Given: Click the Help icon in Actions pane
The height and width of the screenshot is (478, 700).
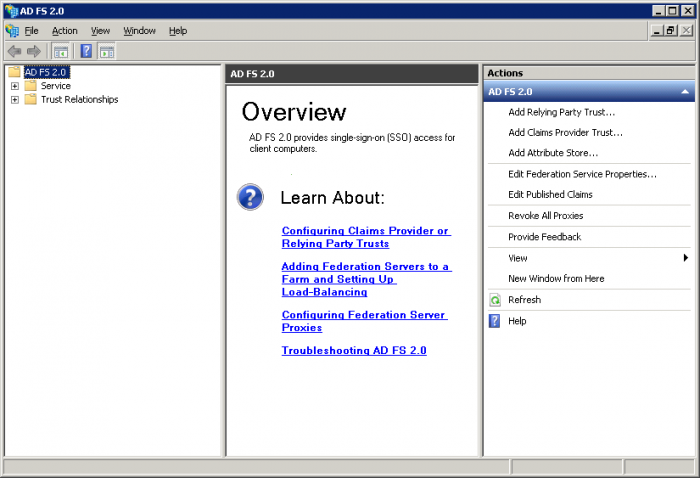Looking at the screenshot, I should [x=494, y=321].
